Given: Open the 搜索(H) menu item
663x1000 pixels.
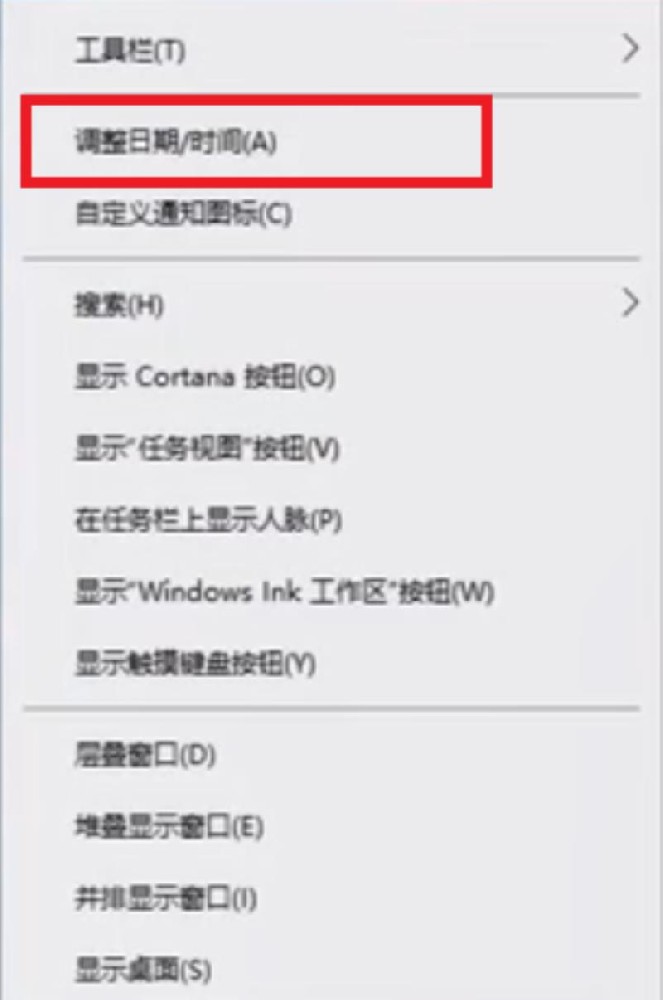Looking at the screenshot, I should point(332,305).
